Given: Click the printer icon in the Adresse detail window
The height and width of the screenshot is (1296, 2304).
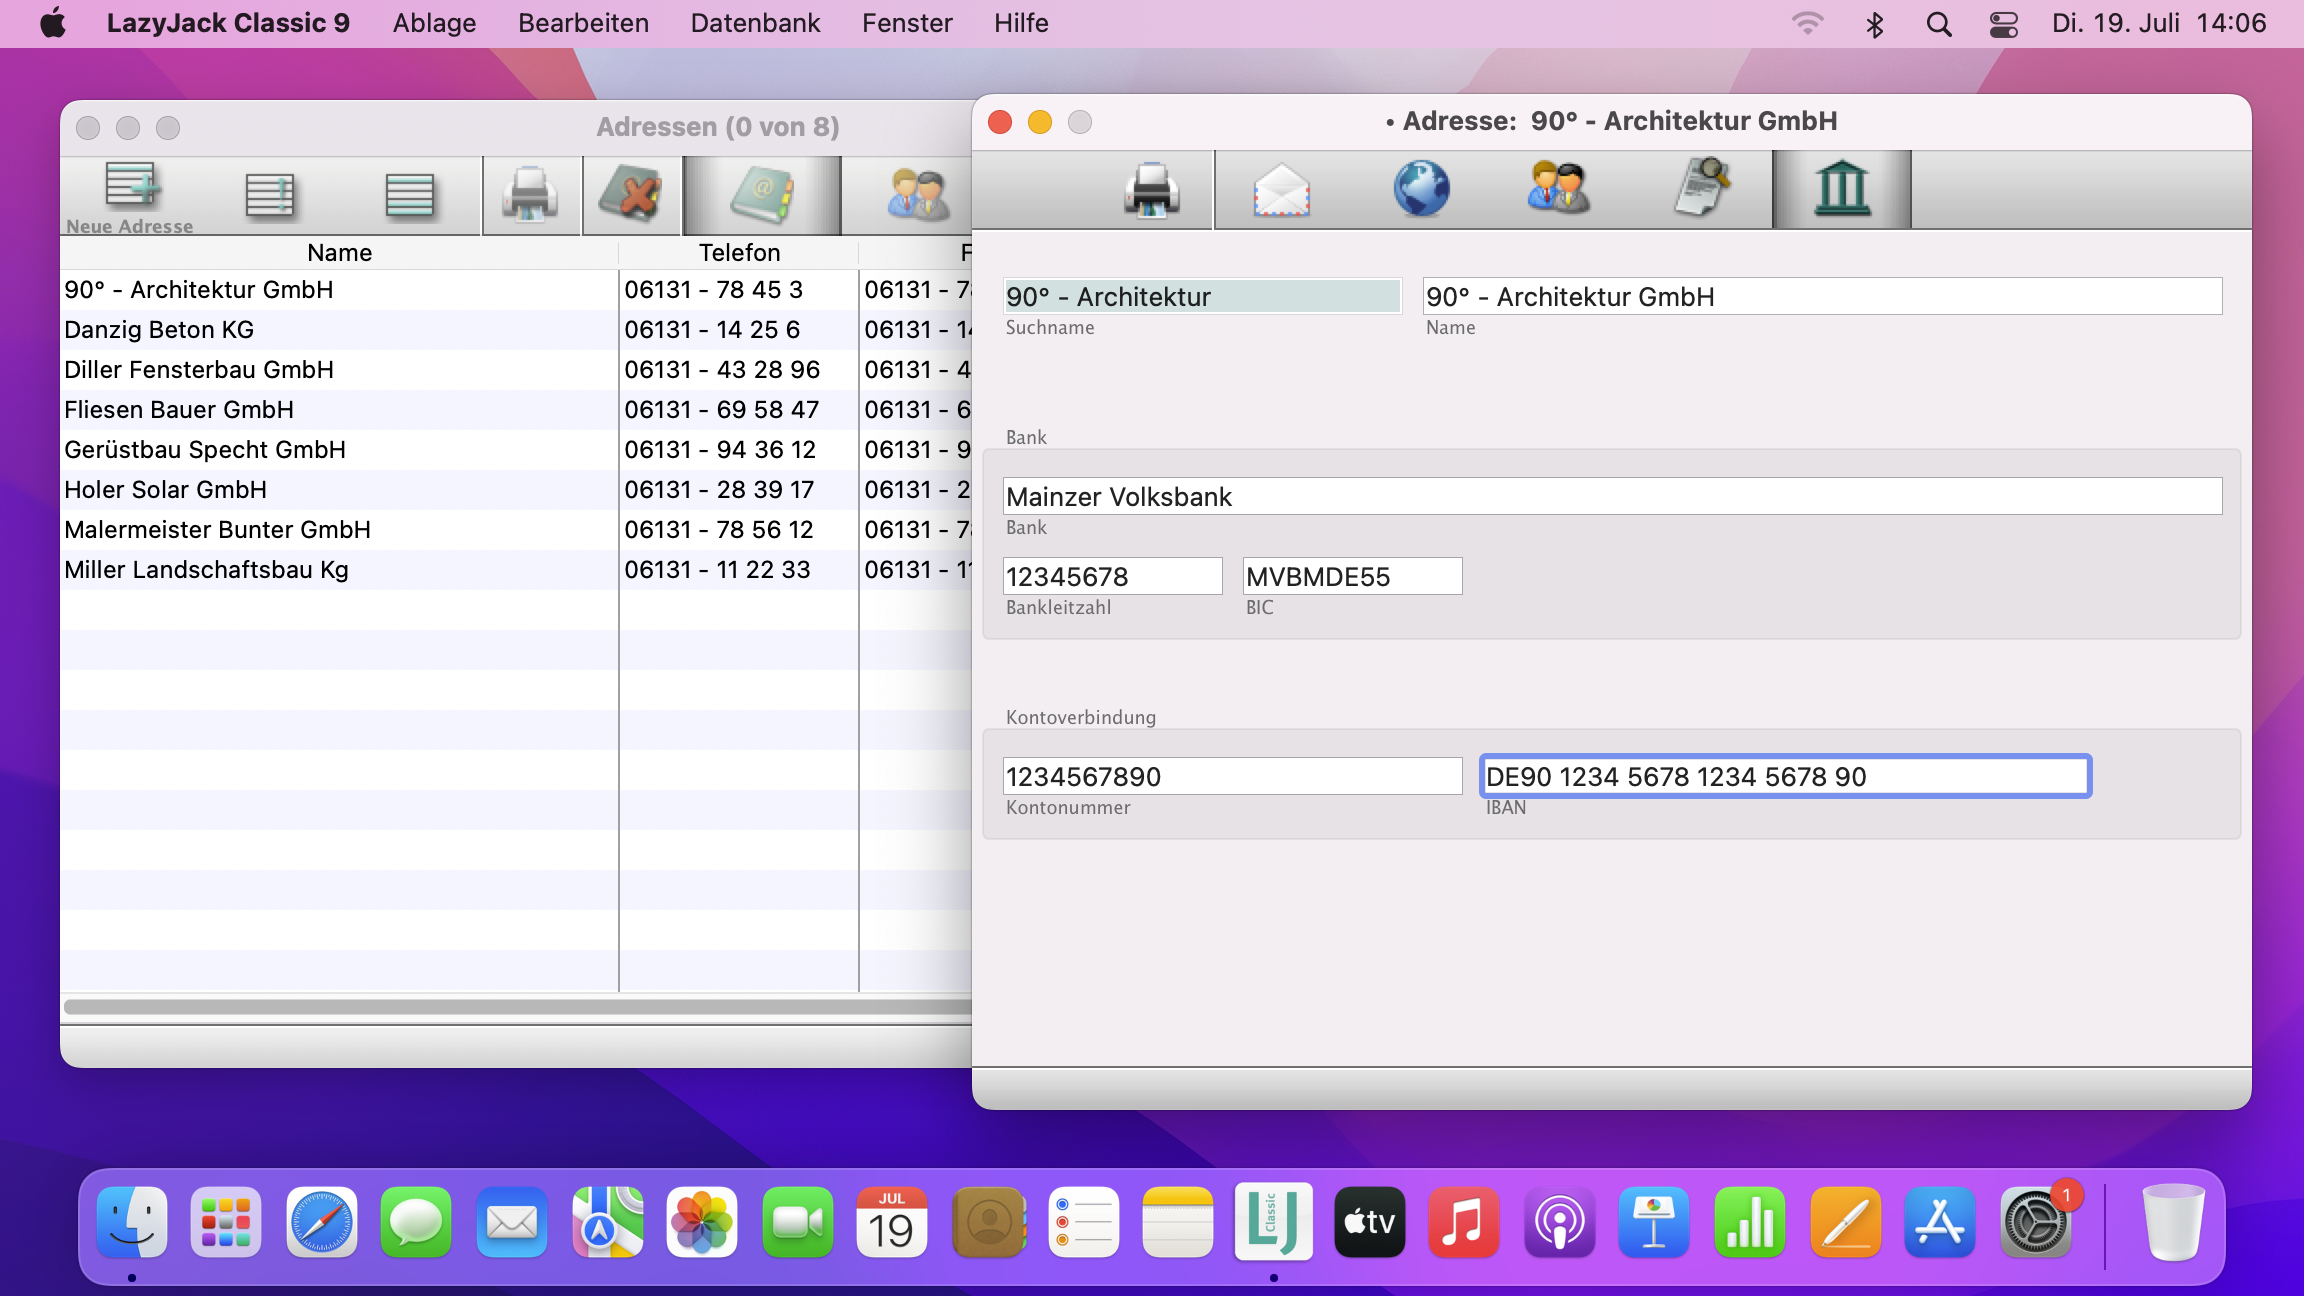Looking at the screenshot, I should pyautogui.click(x=1151, y=189).
